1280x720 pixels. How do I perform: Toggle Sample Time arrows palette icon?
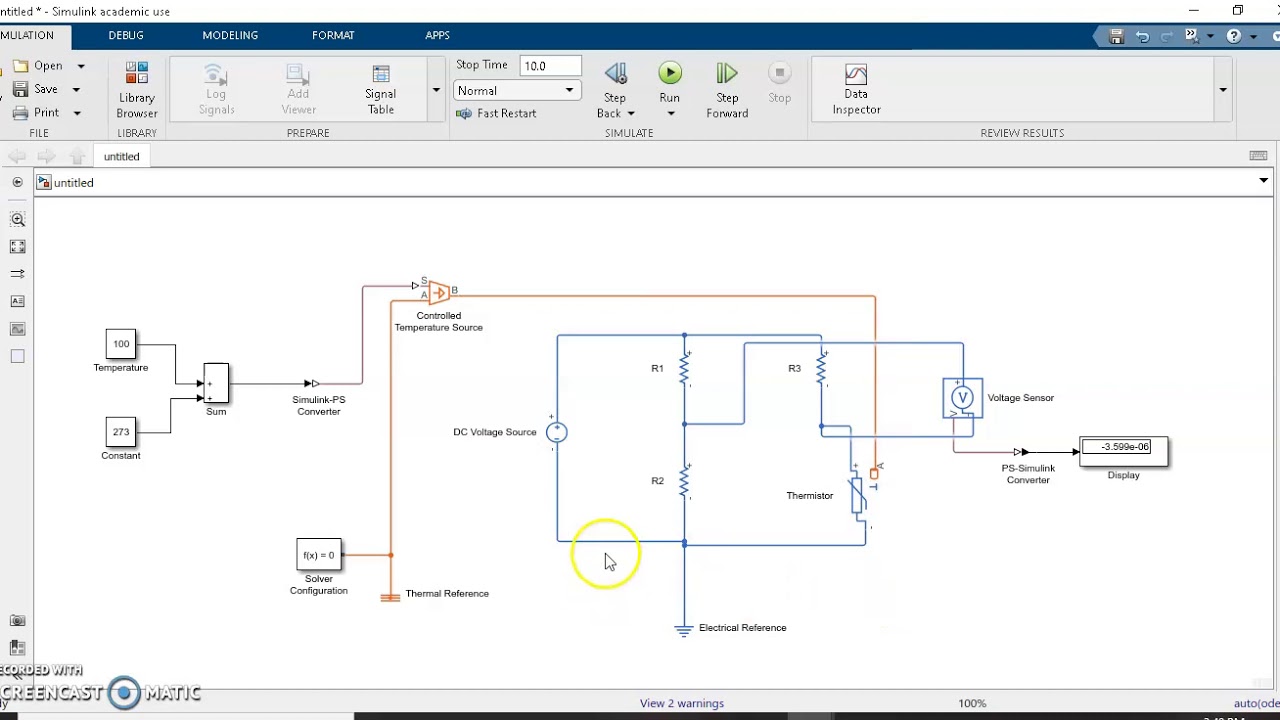pyautogui.click(x=17, y=273)
